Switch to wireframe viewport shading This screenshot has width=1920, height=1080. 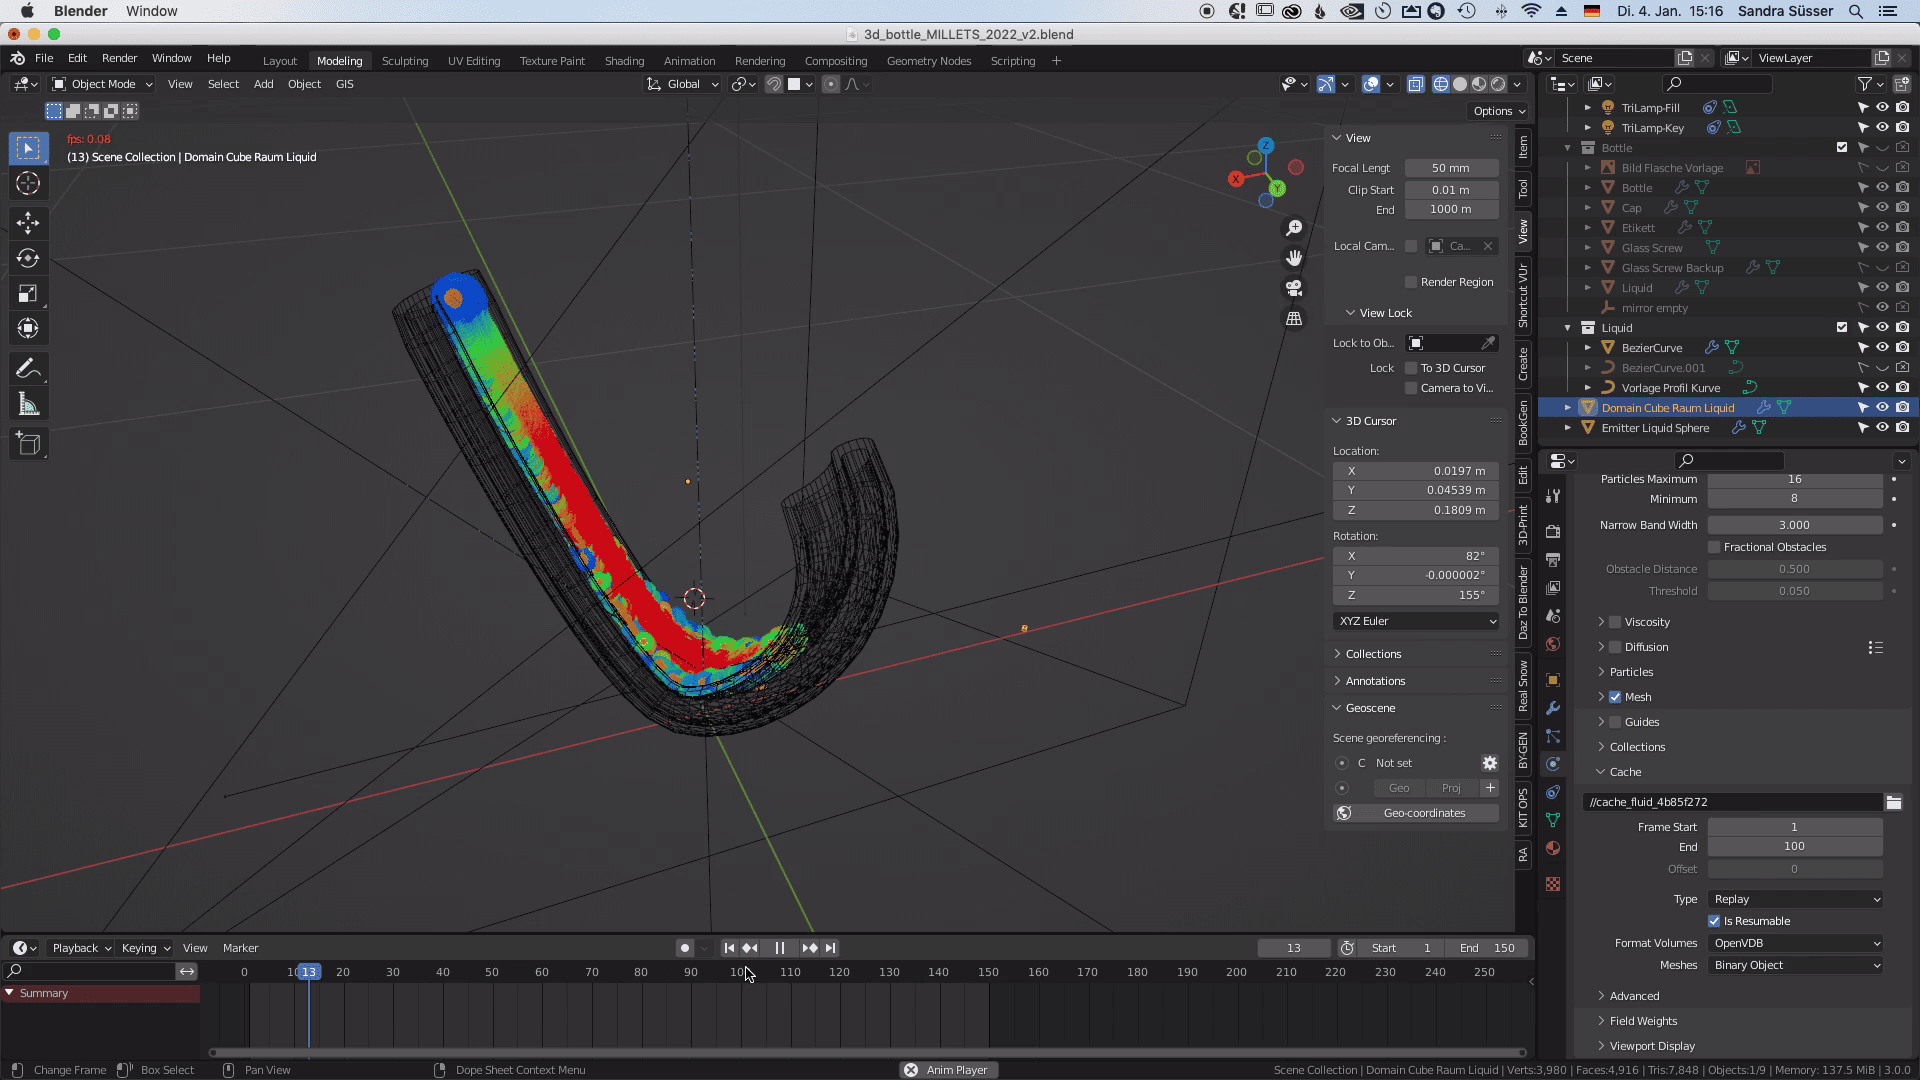(x=1441, y=84)
